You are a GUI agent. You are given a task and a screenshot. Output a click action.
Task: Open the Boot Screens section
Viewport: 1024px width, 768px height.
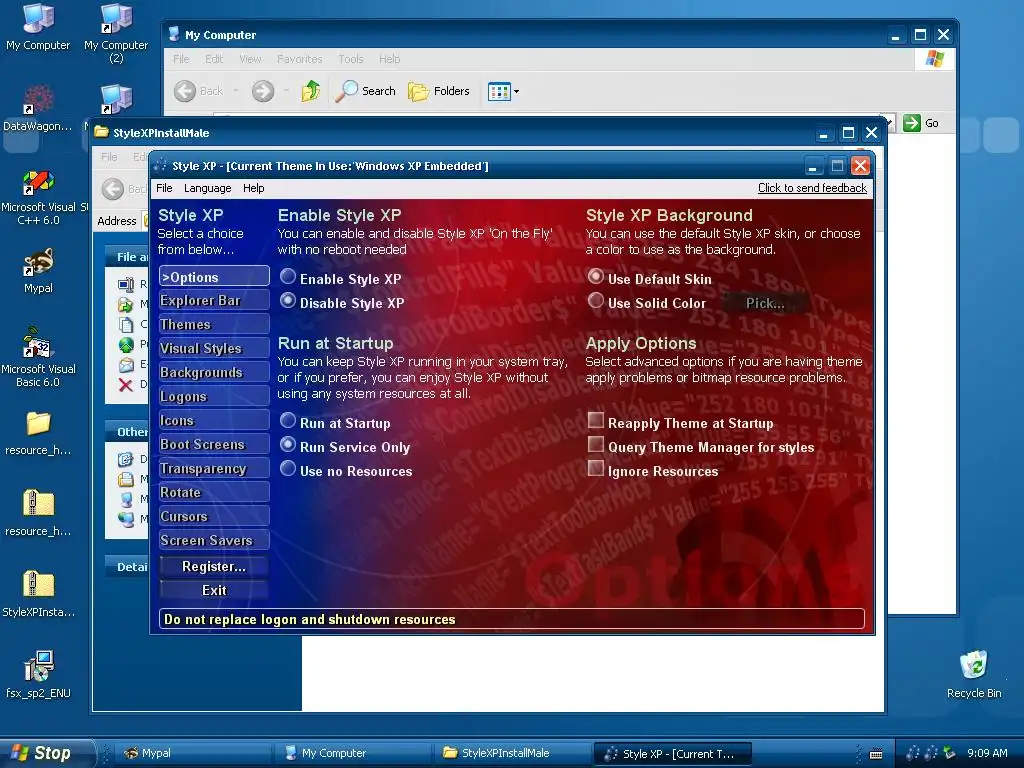click(x=214, y=445)
